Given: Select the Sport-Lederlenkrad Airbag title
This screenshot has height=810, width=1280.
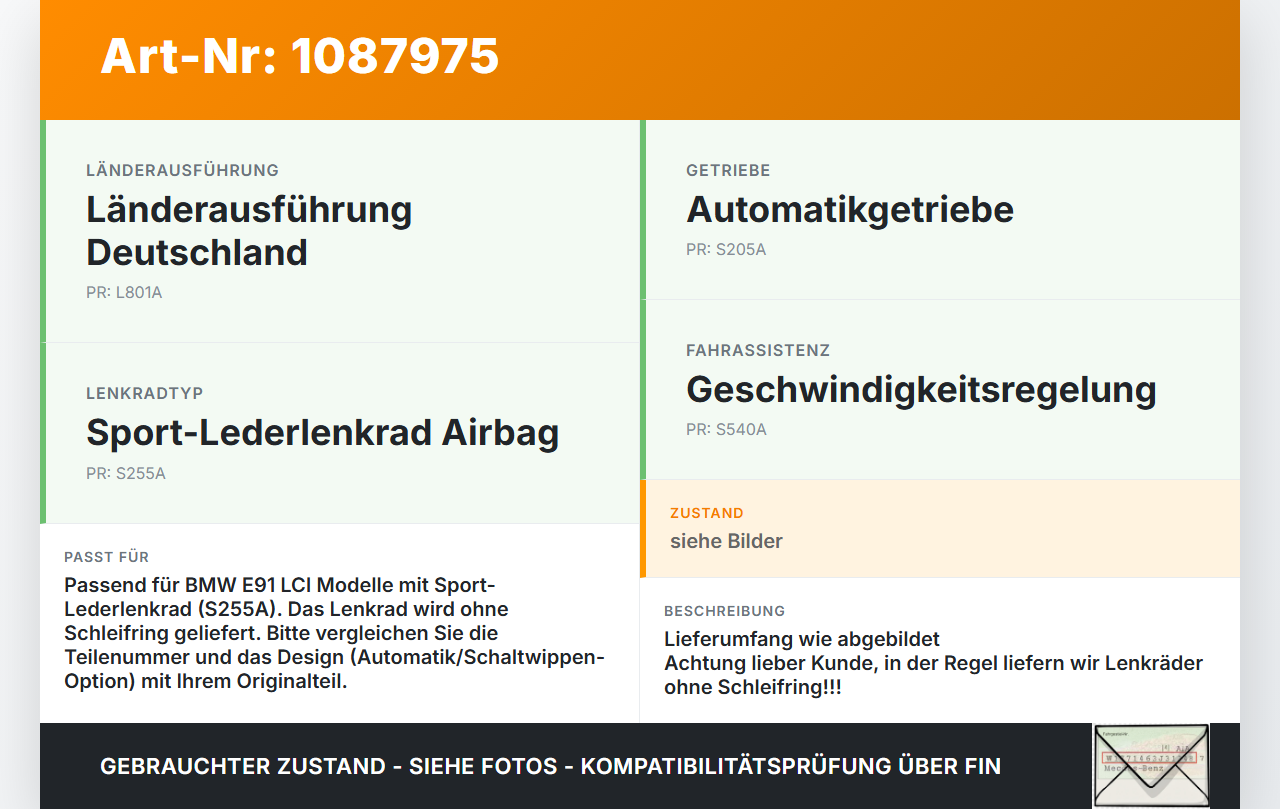Looking at the screenshot, I should pyautogui.click(x=322, y=433).
